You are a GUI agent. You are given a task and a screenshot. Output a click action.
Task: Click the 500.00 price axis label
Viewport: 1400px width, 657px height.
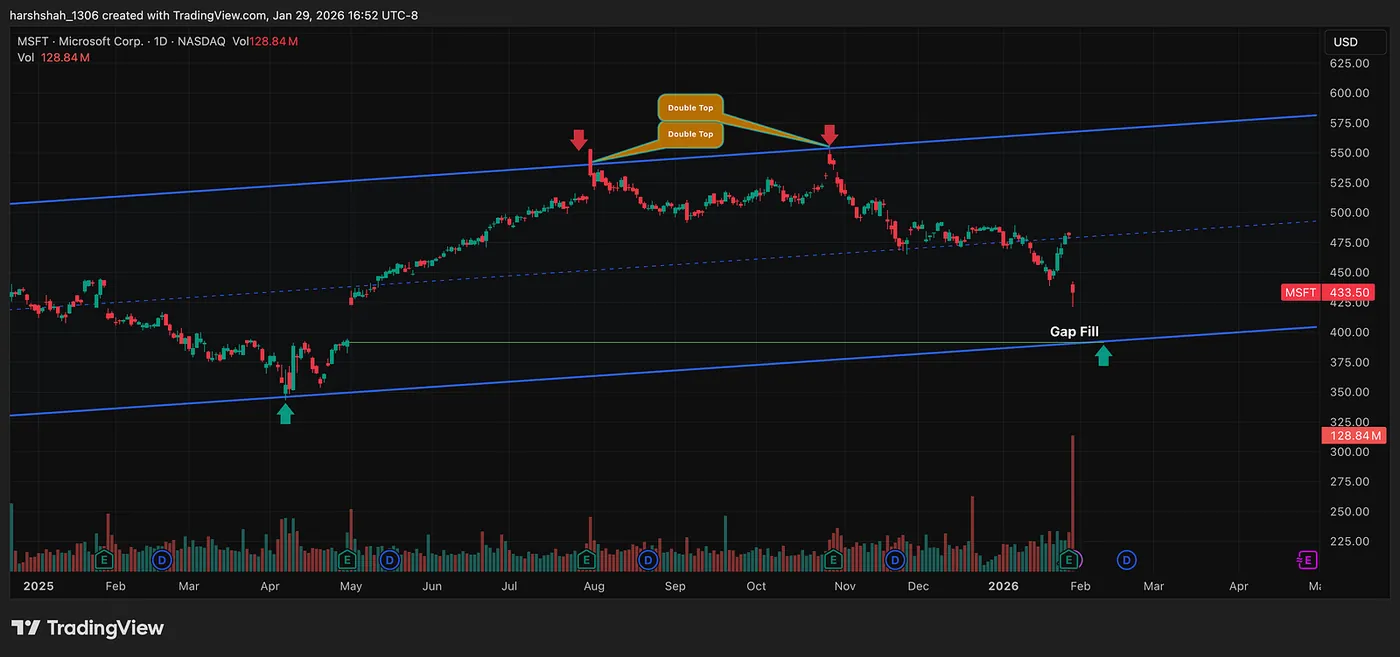[x=1349, y=213]
